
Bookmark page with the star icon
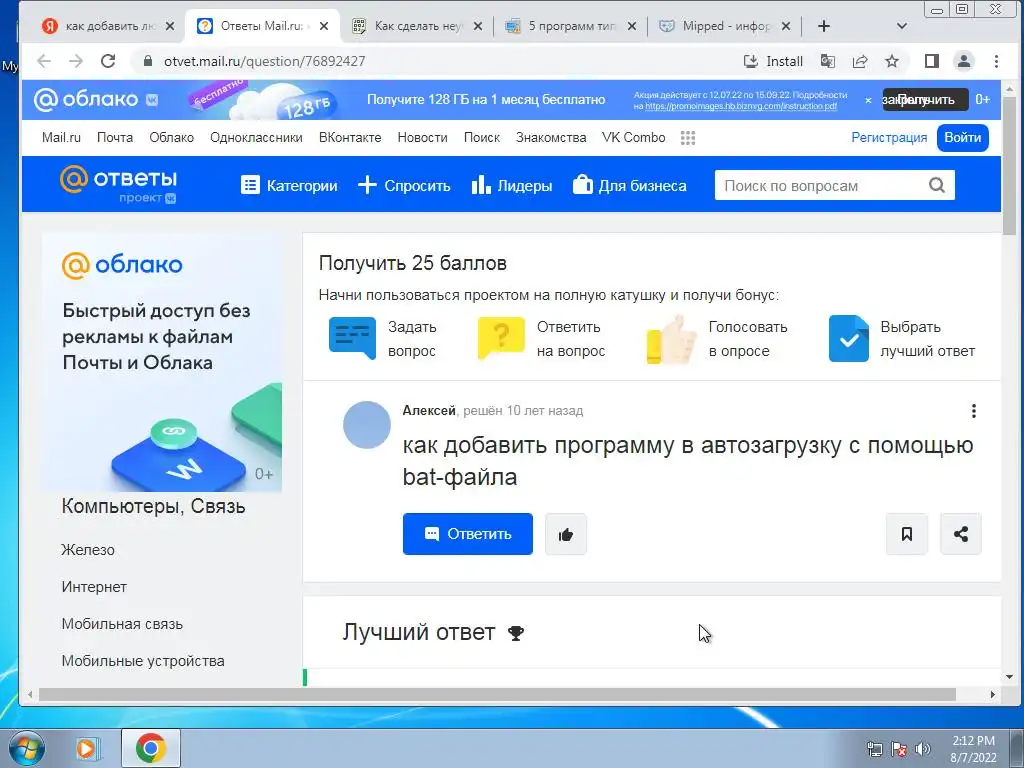click(x=892, y=61)
